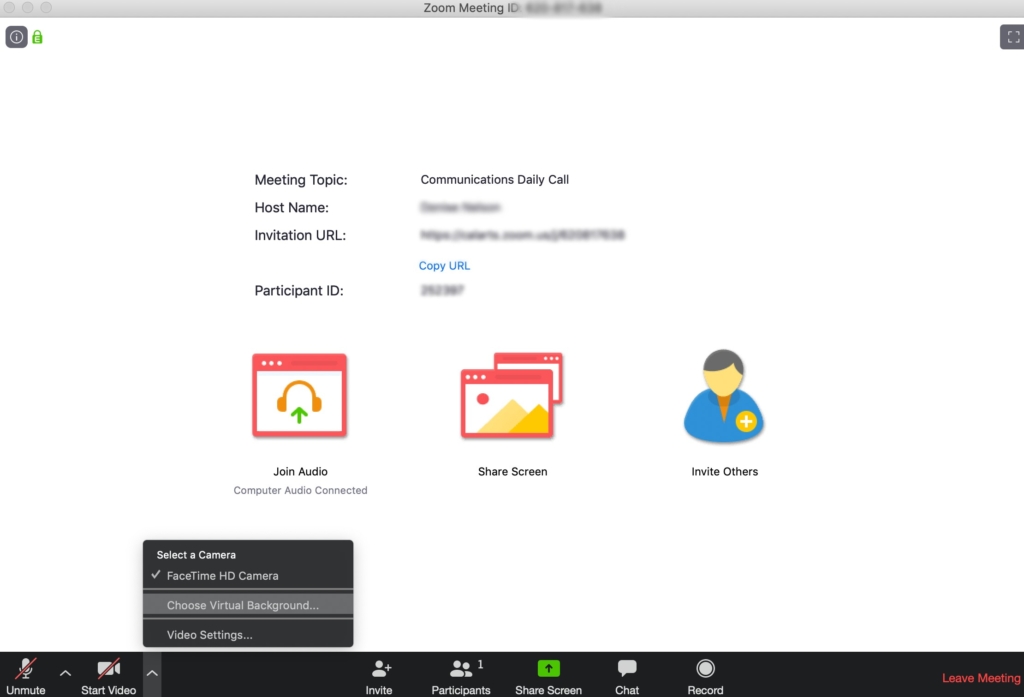Screen dimensions: 1024x697
Task: Enter full screen mode
Action: pyautogui.click(x=1013, y=37)
